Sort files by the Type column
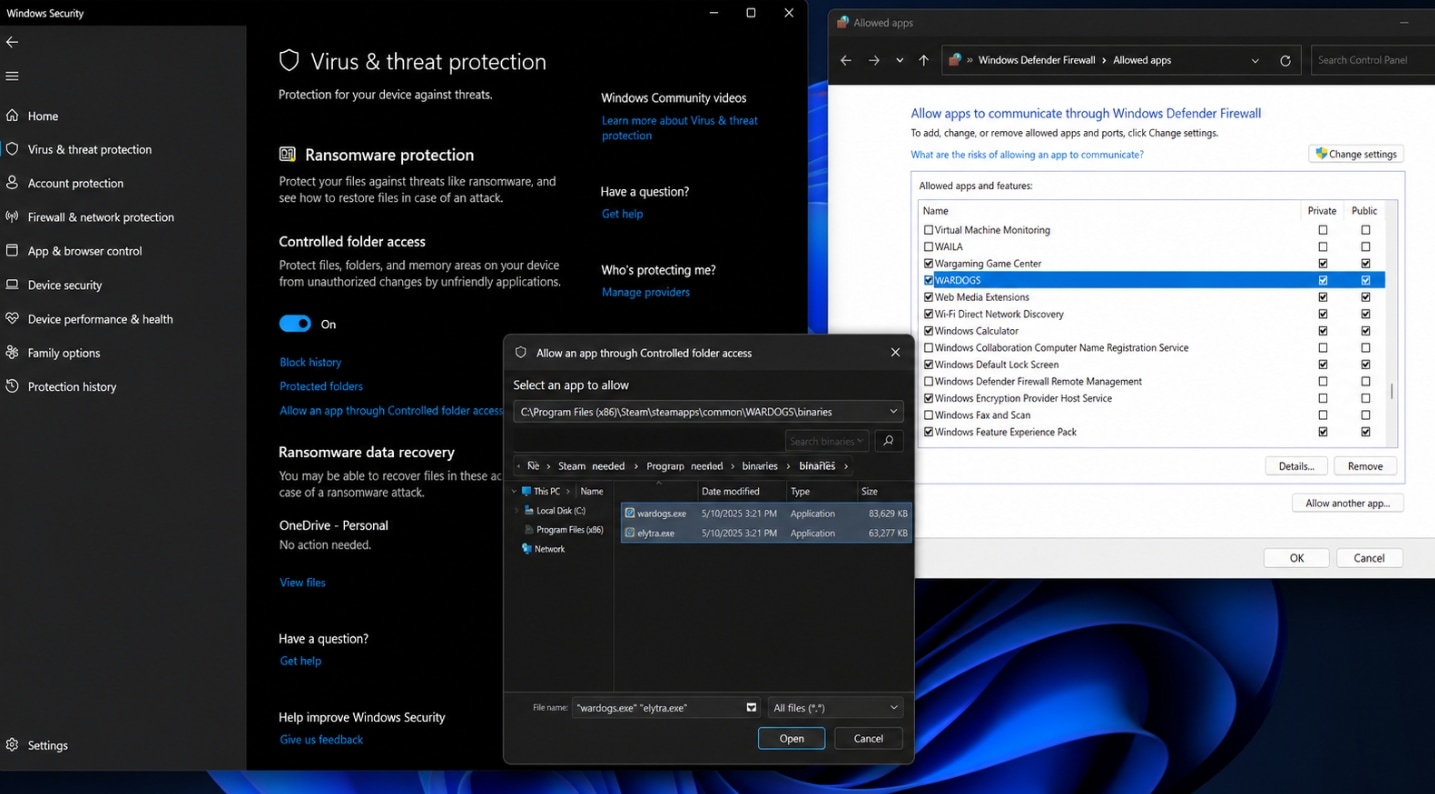The image size is (1435, 794). point(801,492)
